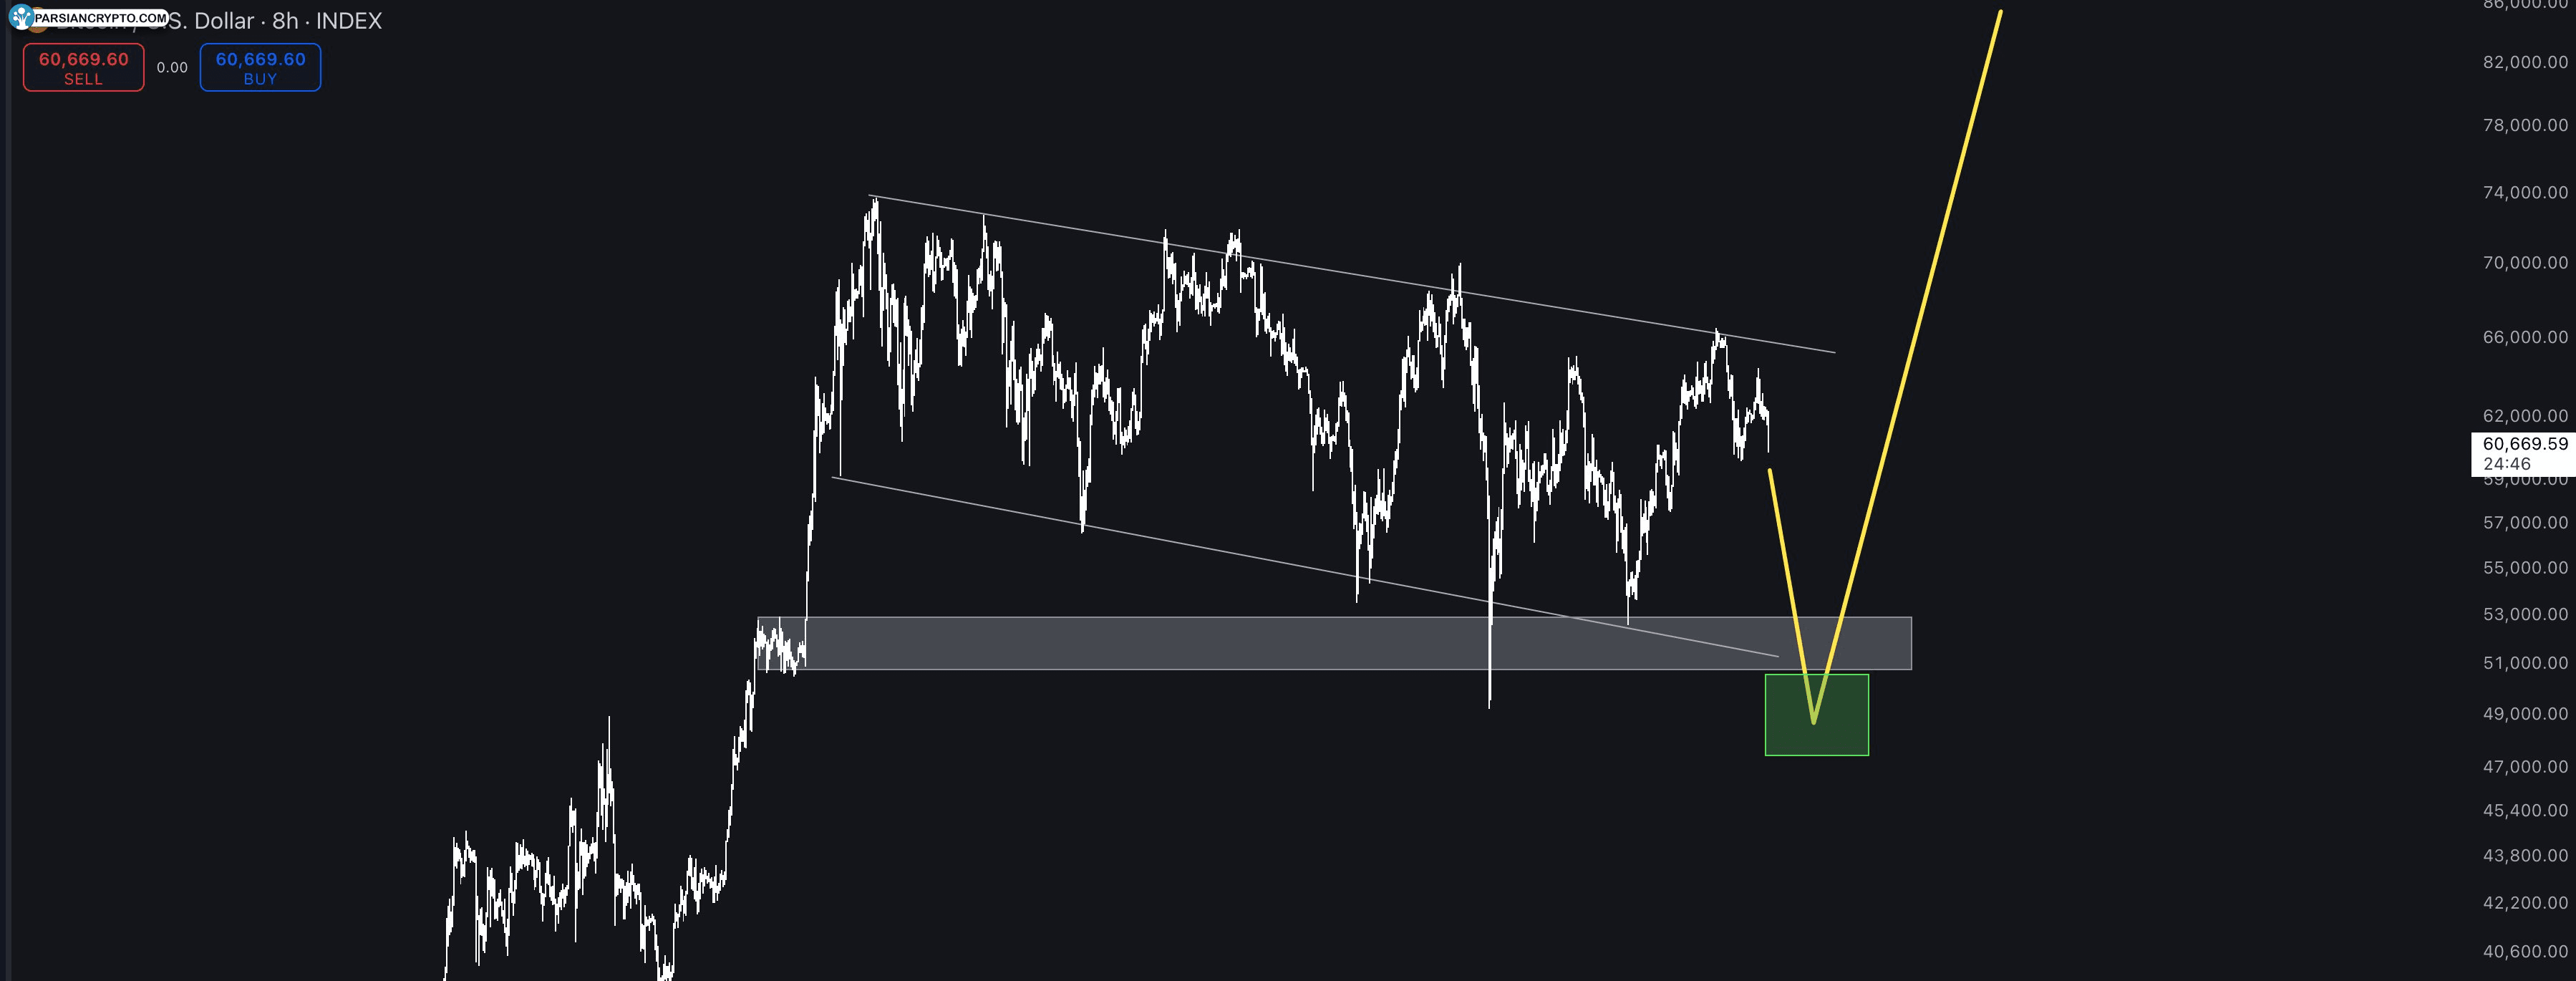Click the 74,000.00 price axis label
Image resolution: width=2576 pixels, height=981 pixels.
2525,192
